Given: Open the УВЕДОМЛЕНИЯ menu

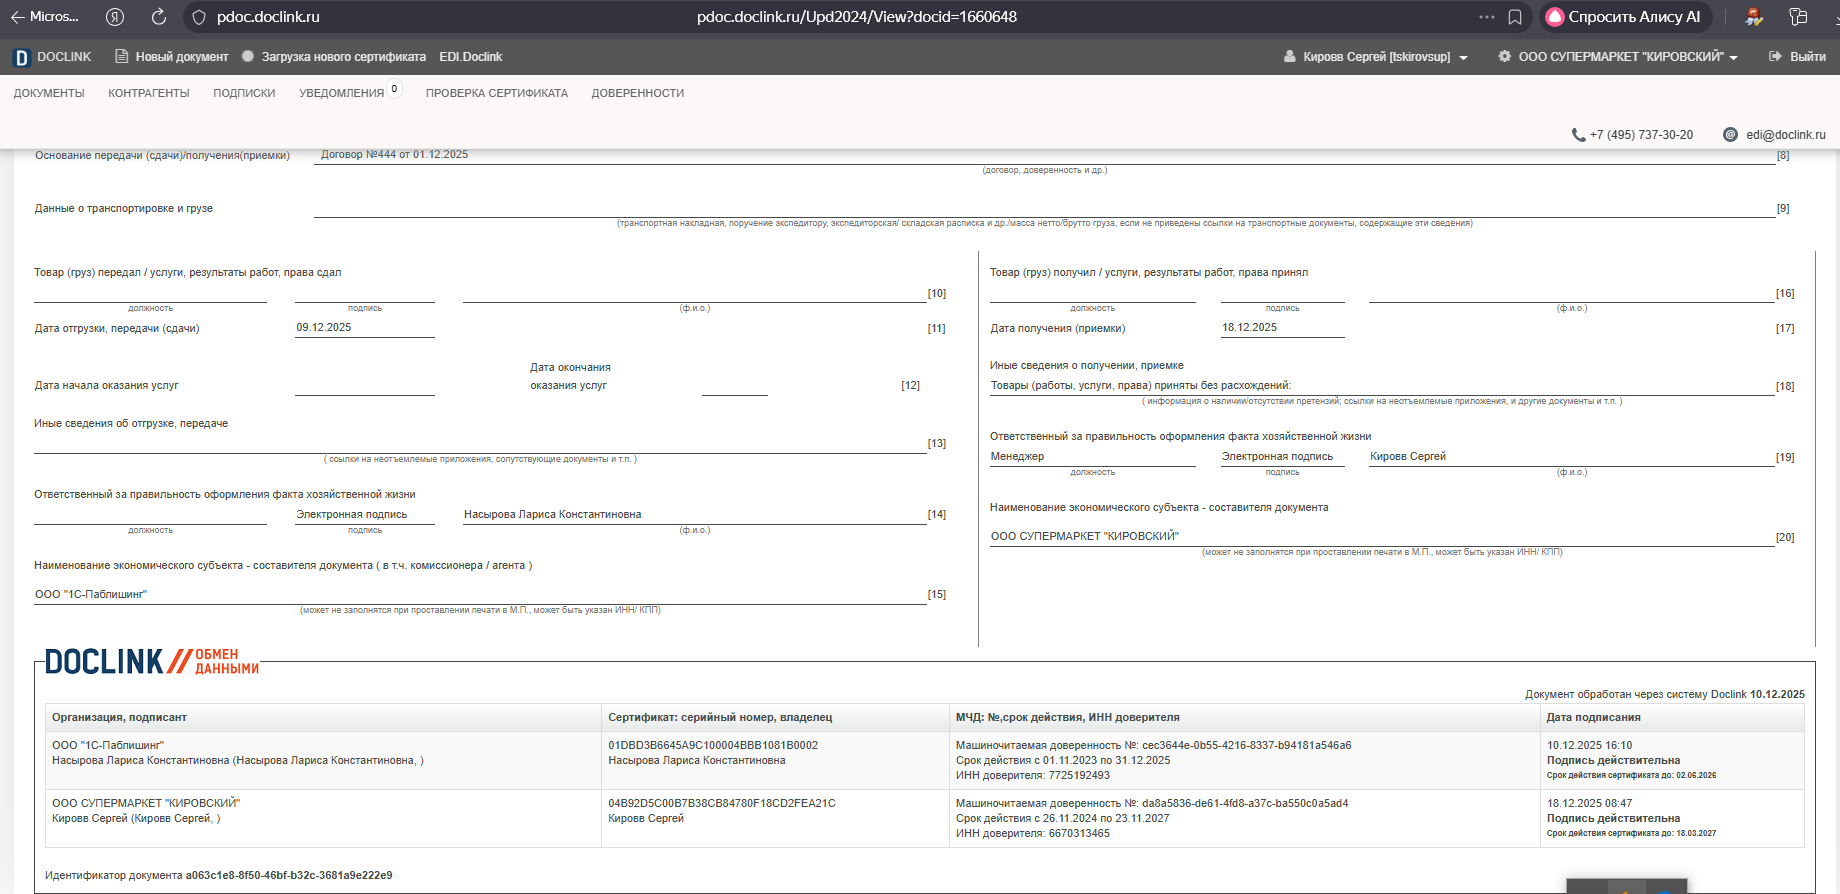Looking at the screenshot, I should pyautogui.click(x=342, y=93).
